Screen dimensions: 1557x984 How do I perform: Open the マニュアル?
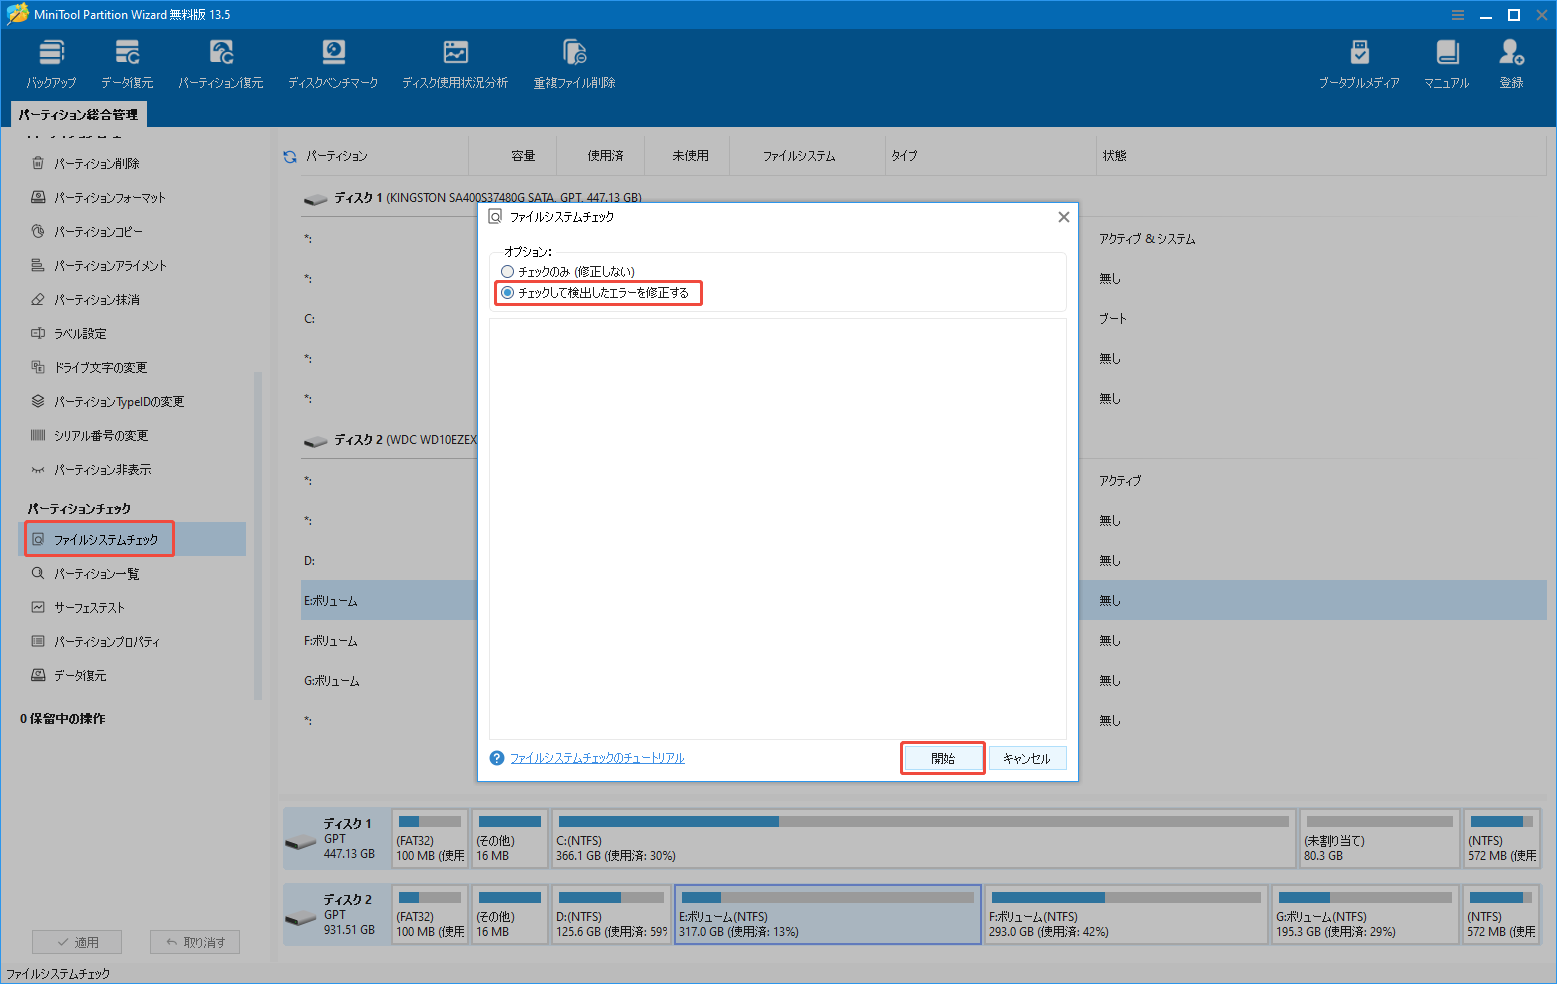pos(1445,62)
